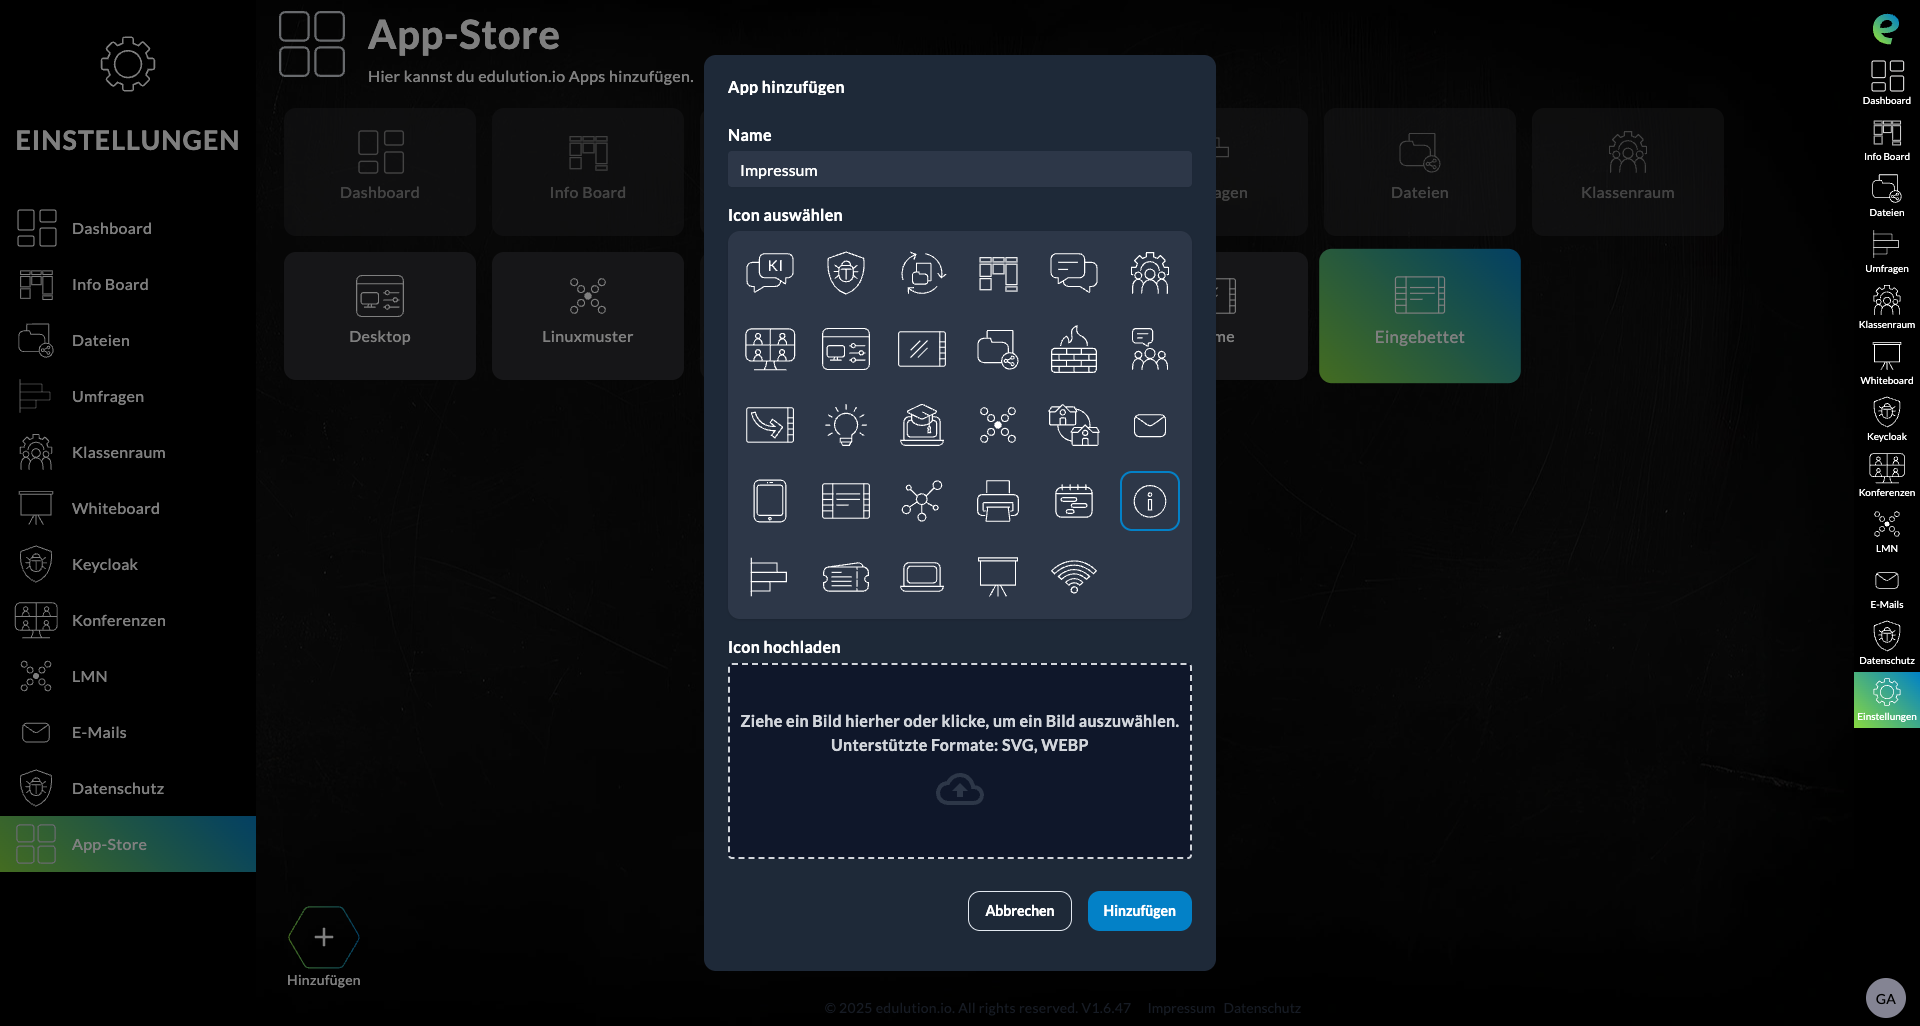Select the graduation cap e-learning icon

(922, 425)
